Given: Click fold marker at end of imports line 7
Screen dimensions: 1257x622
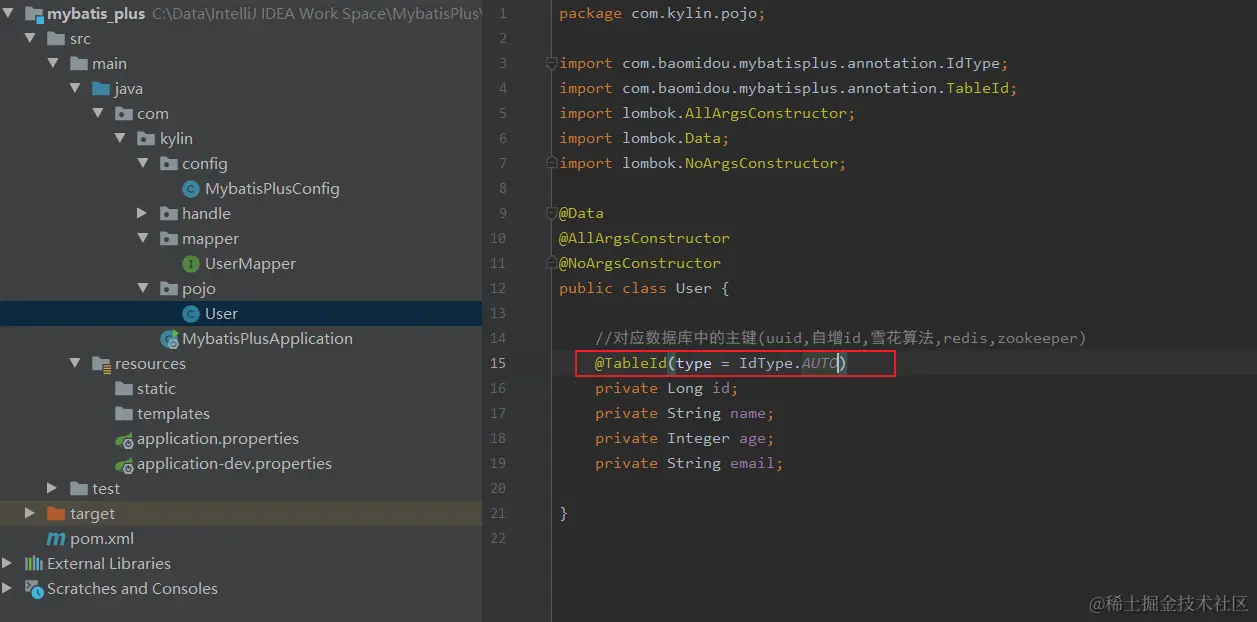Looking at the screenshot, I should click(x=551, y=163).
